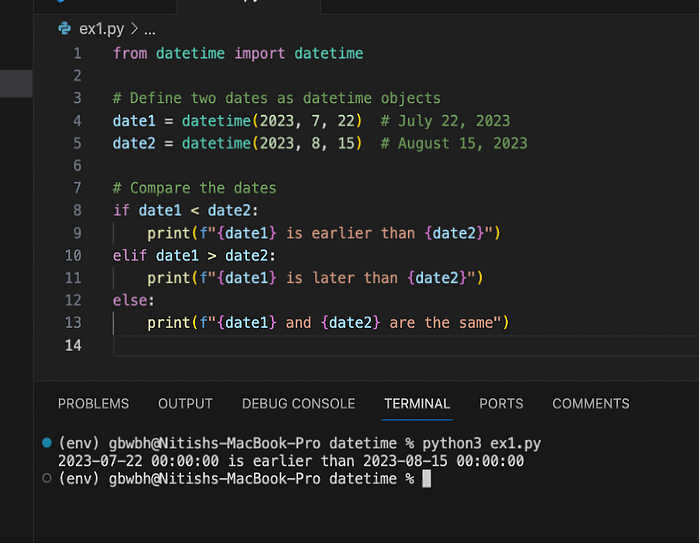Click the '# August 15, 2023' comment
700x544 pixels.
point(454,143)
